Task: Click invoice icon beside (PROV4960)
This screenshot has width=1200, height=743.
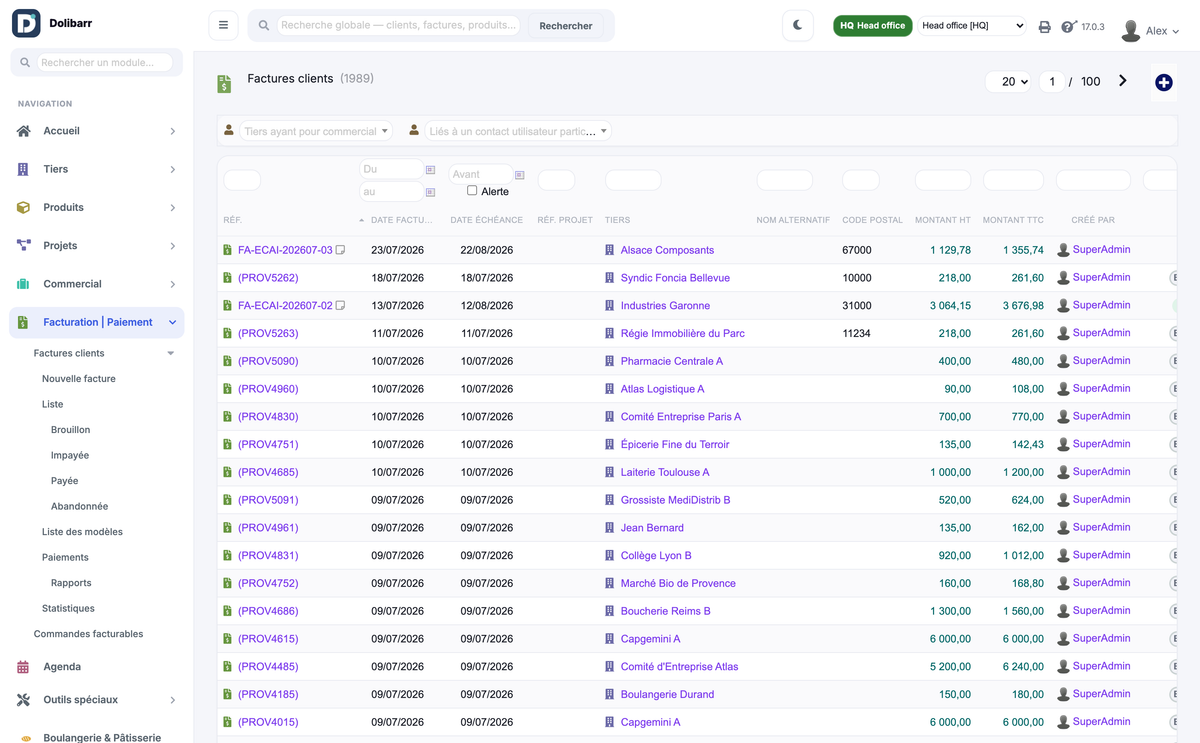Action: (227, 389)
